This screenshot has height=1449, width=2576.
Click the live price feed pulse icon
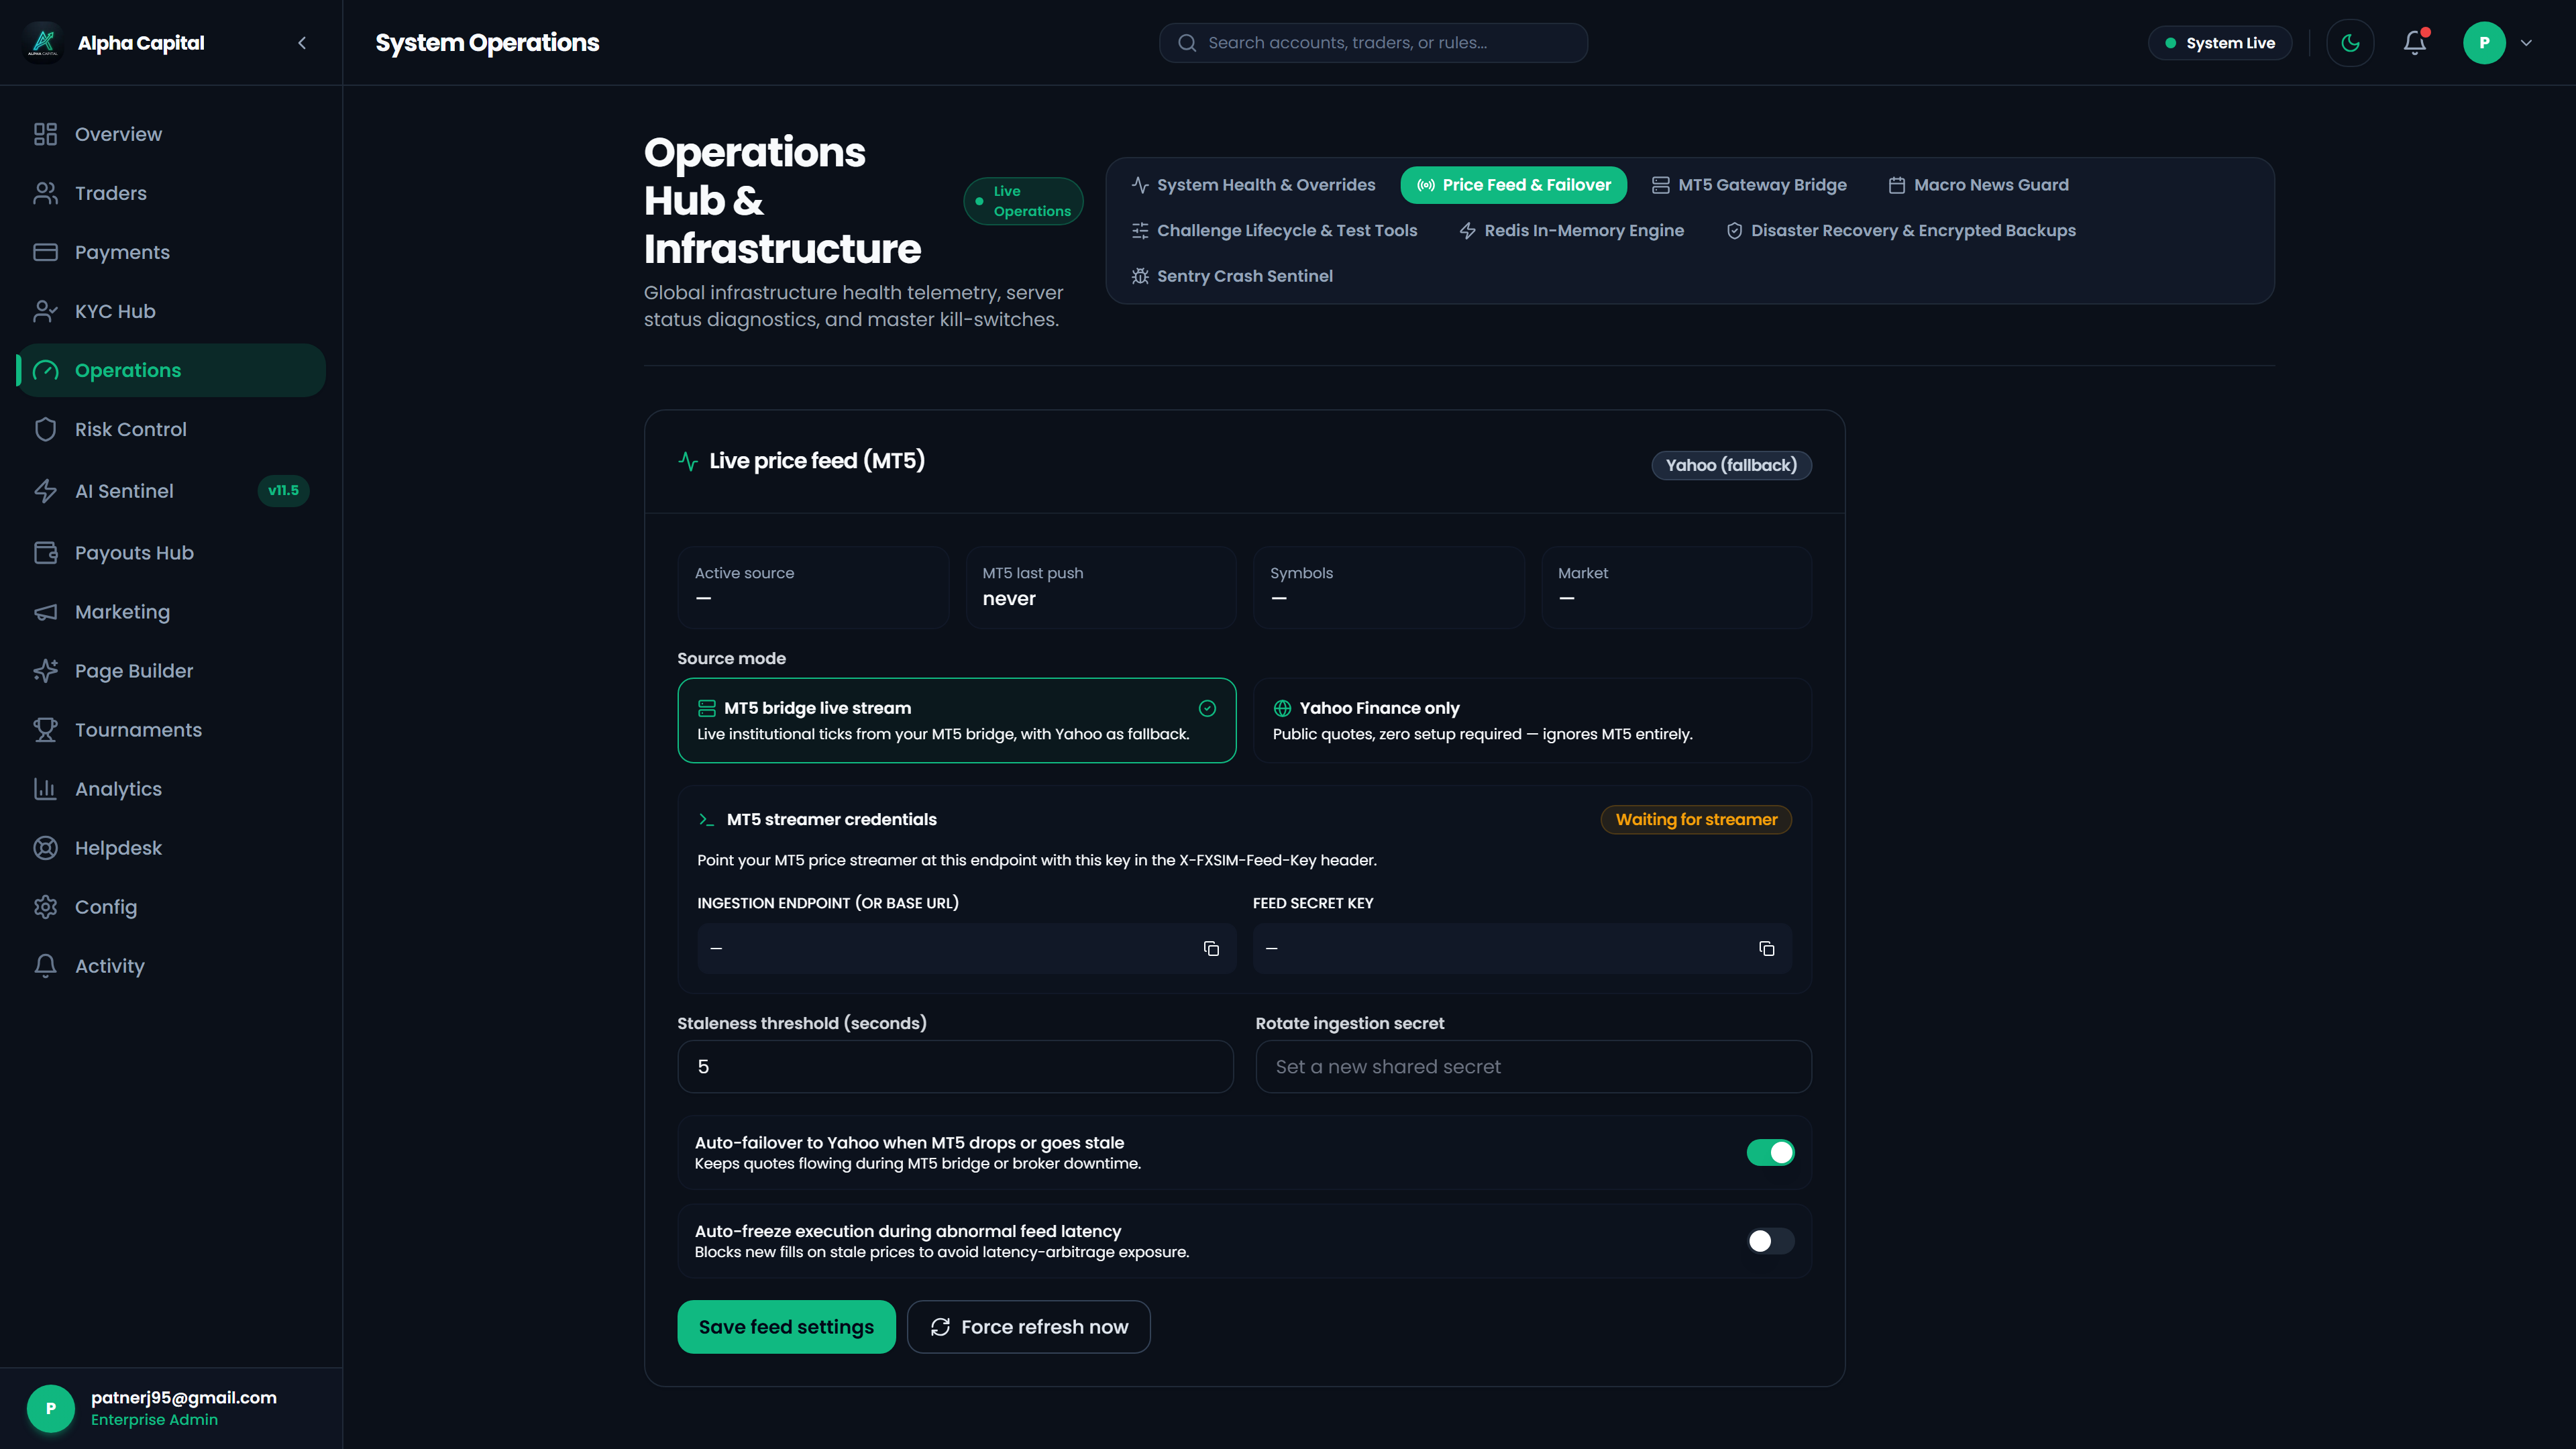688,461
